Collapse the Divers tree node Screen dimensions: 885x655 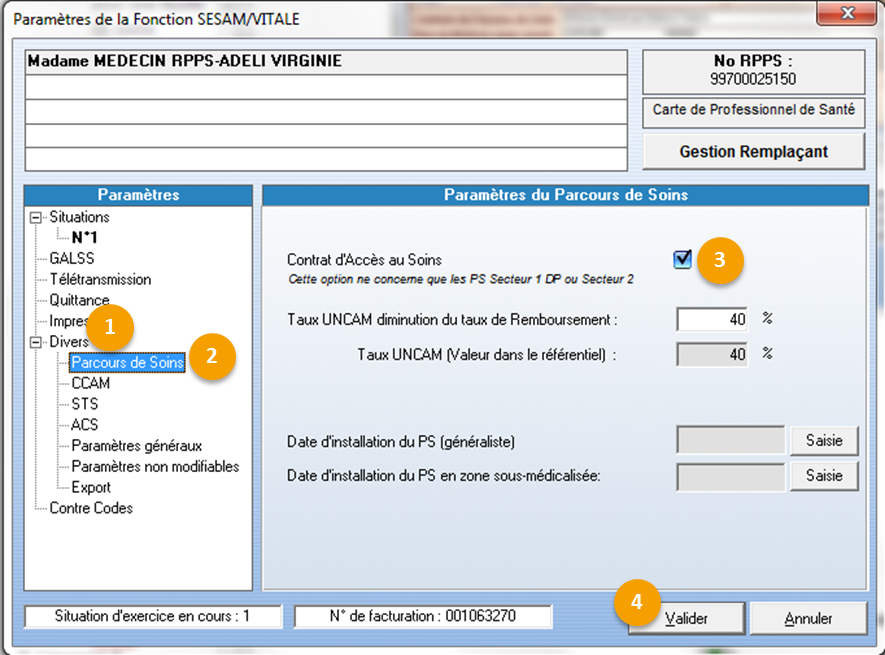[x=36, y=342]
